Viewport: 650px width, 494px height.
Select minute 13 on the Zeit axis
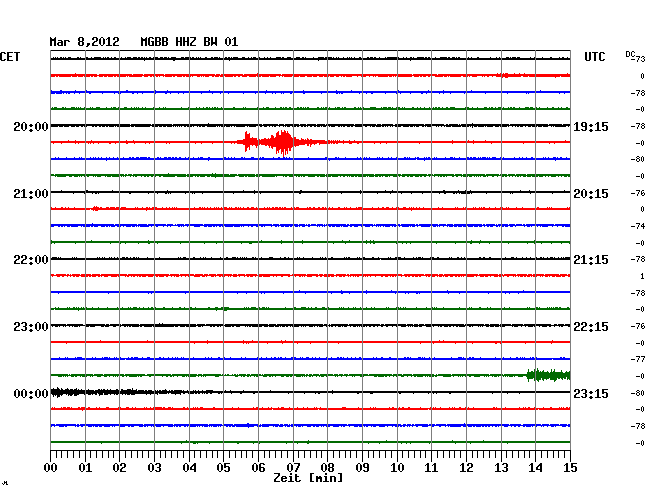pos(501,468)
